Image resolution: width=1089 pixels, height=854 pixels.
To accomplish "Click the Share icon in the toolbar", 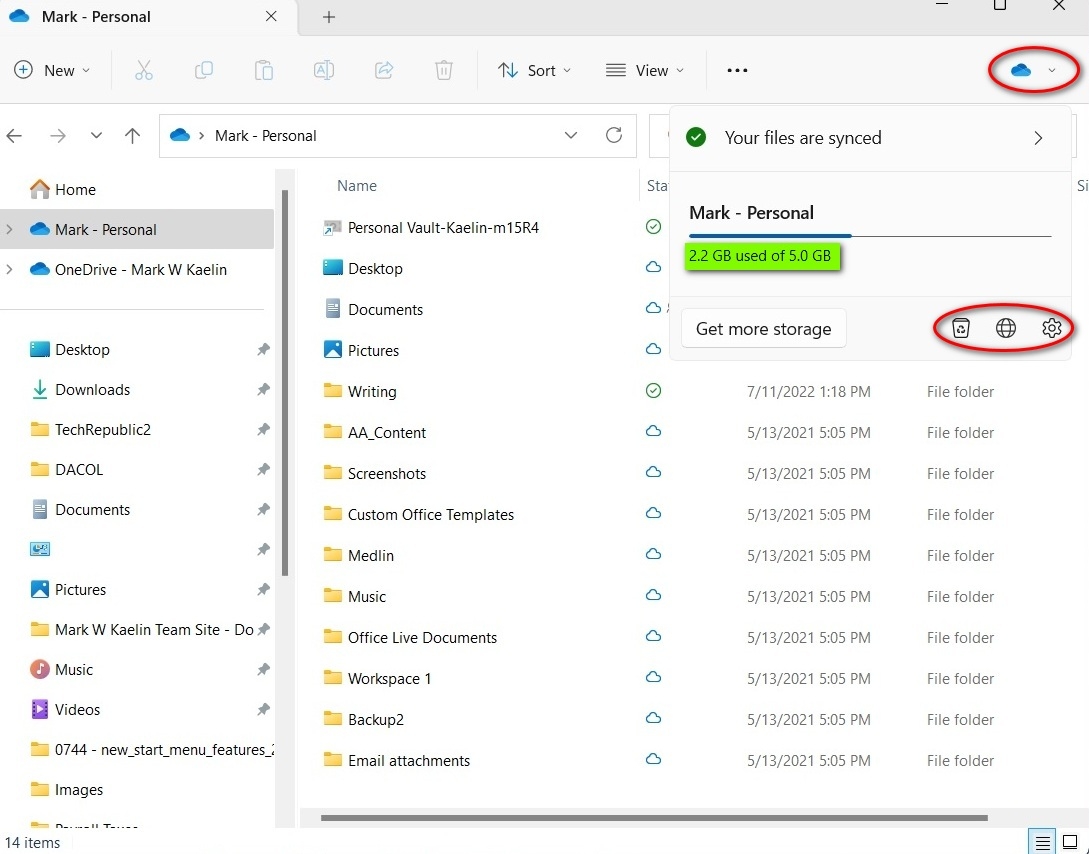I will coord(384,70).
